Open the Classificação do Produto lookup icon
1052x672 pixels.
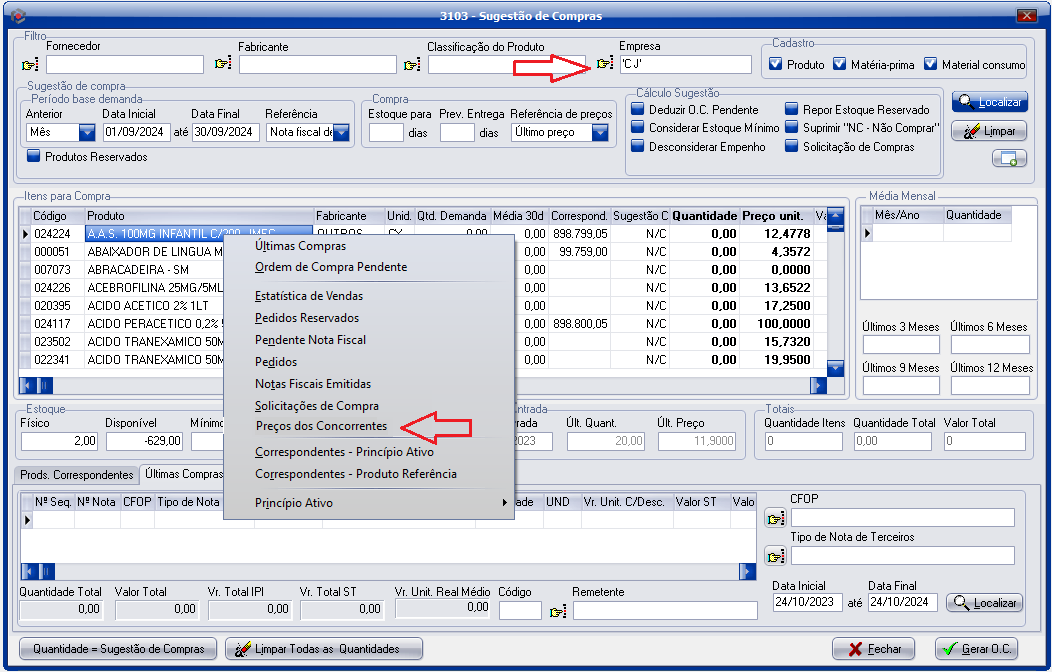(411, 65)
